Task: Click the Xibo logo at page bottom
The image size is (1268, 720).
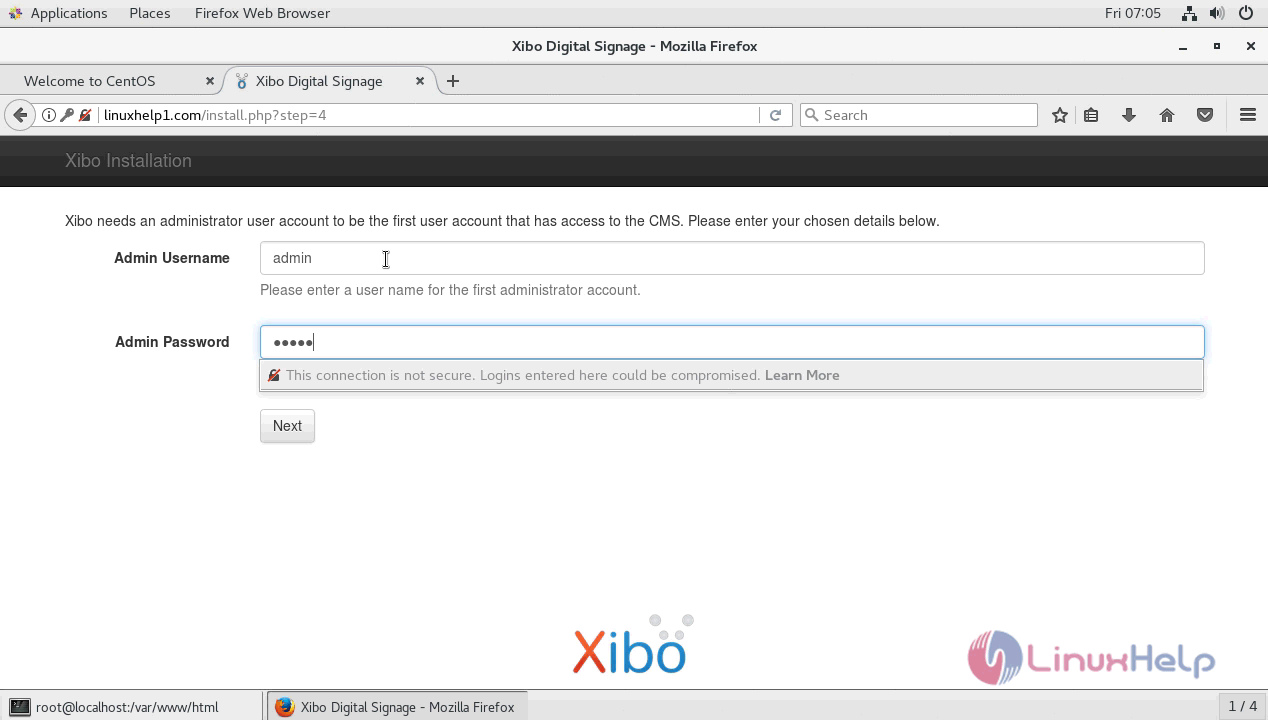Action: 633,645
